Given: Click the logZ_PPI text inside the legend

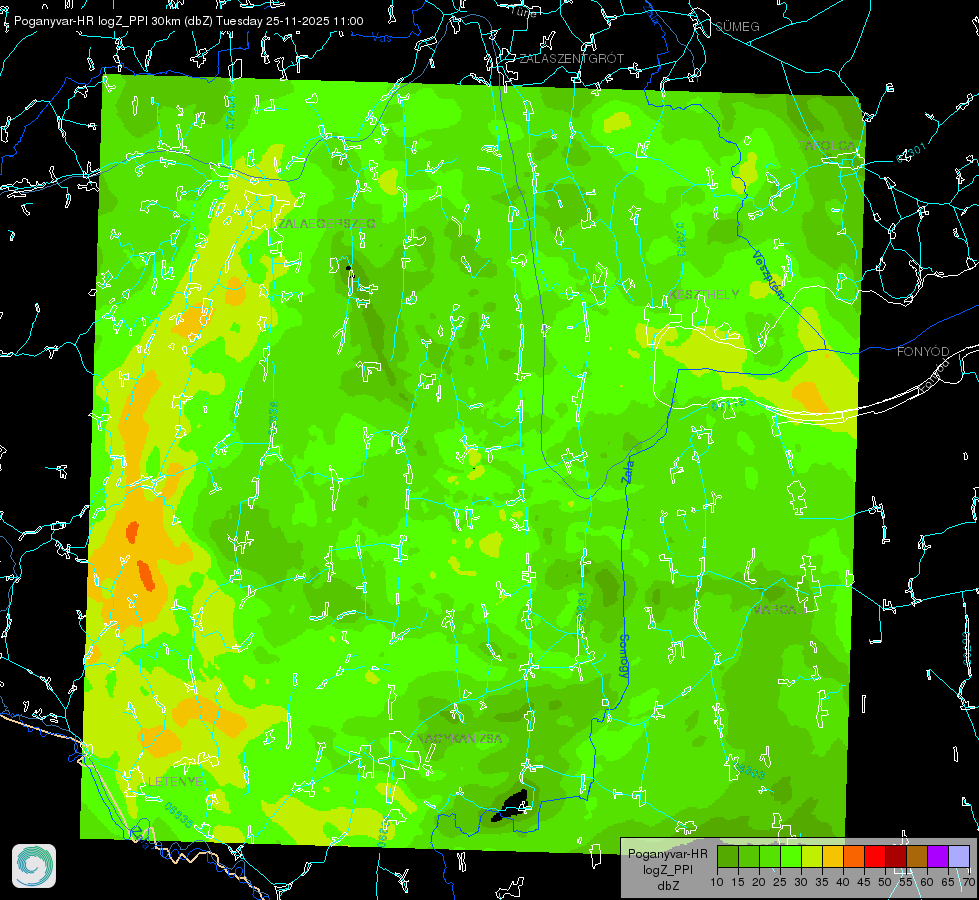Looking at the screenshot, I should point(667,869).
